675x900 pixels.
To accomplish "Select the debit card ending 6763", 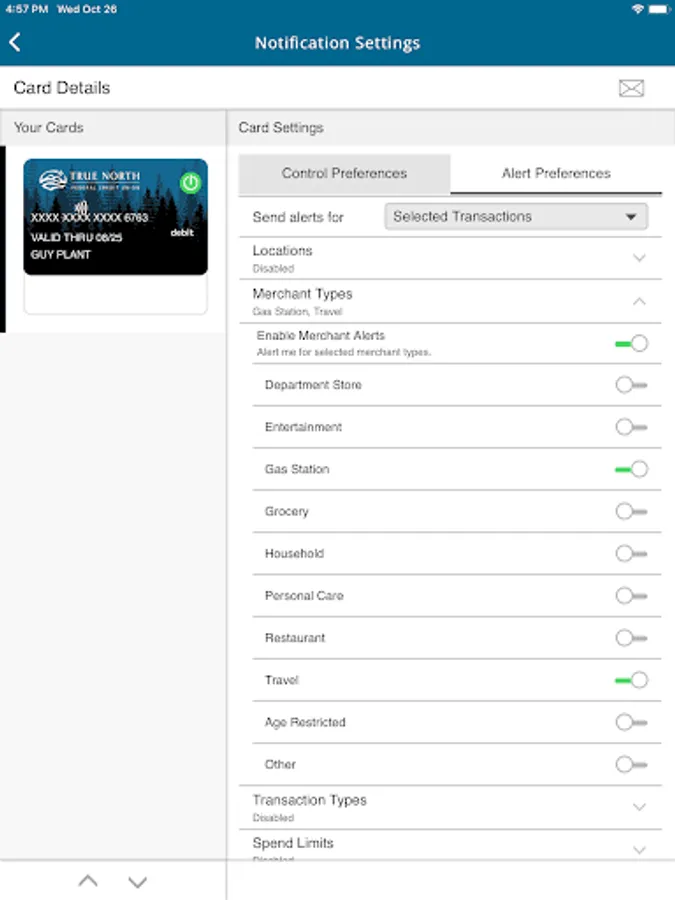I will click(115, 217).
